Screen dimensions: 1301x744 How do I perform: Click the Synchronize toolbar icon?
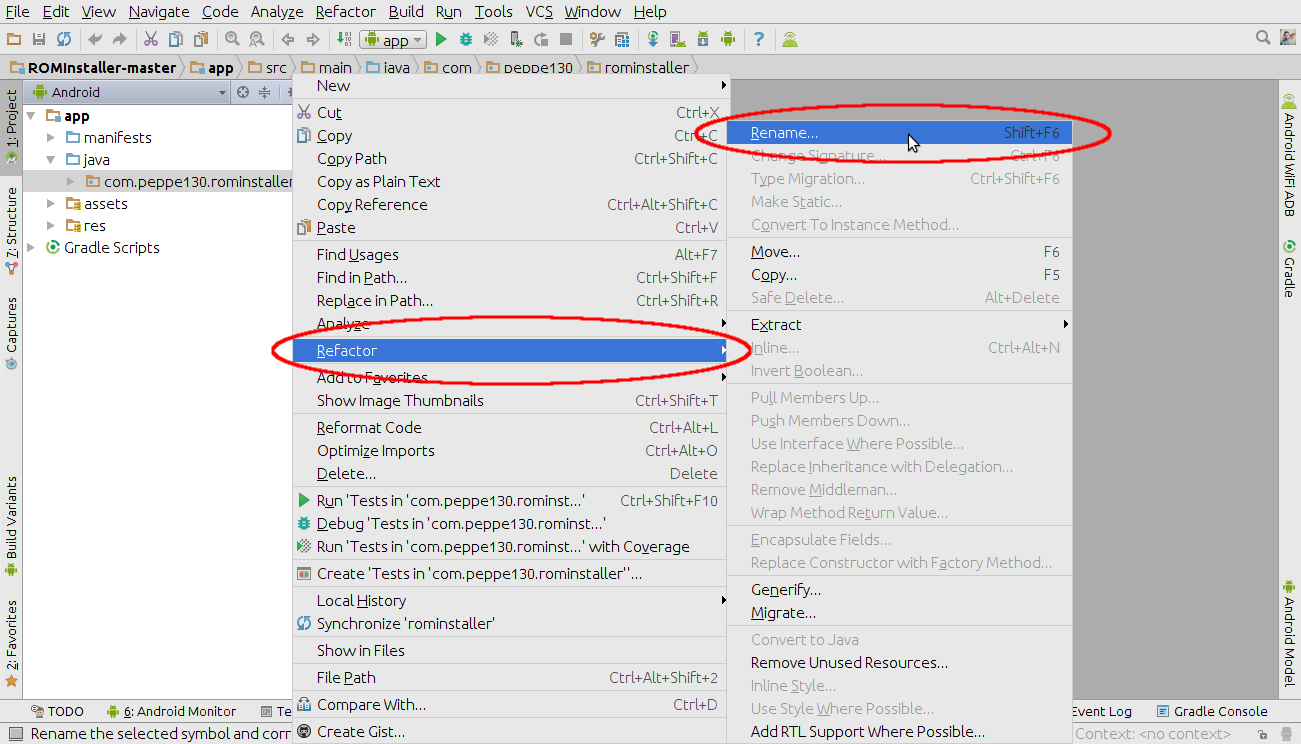(64, 39)
